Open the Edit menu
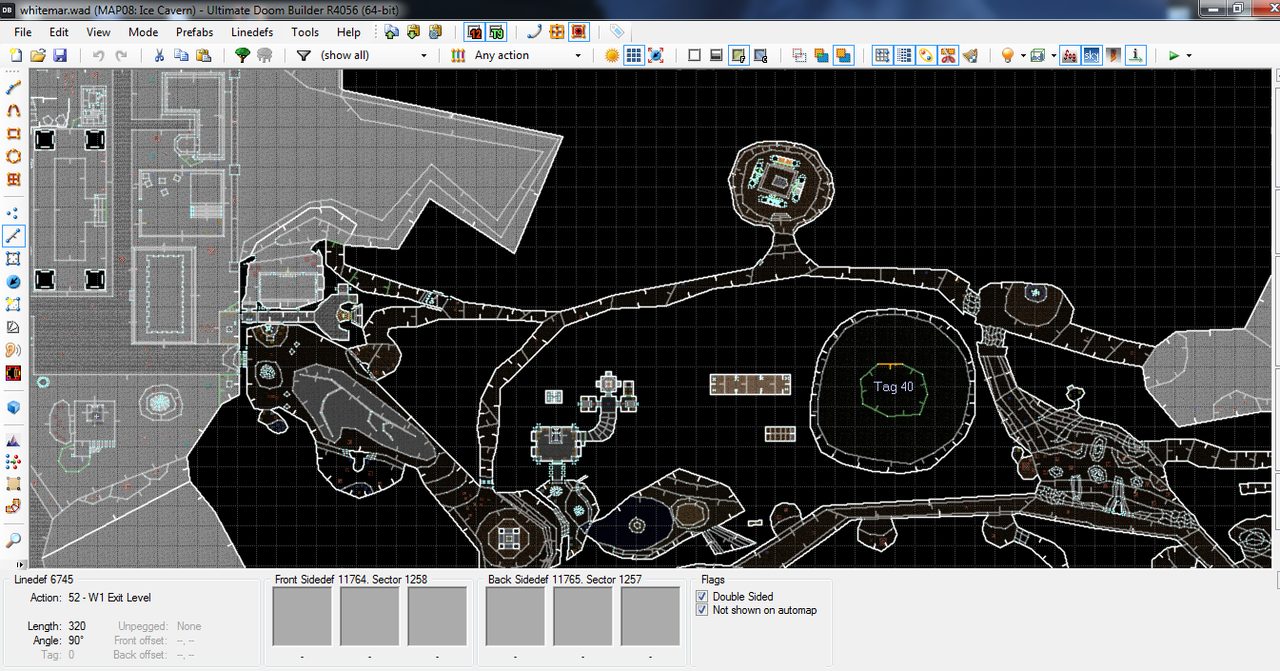 (x=59, y=32)
